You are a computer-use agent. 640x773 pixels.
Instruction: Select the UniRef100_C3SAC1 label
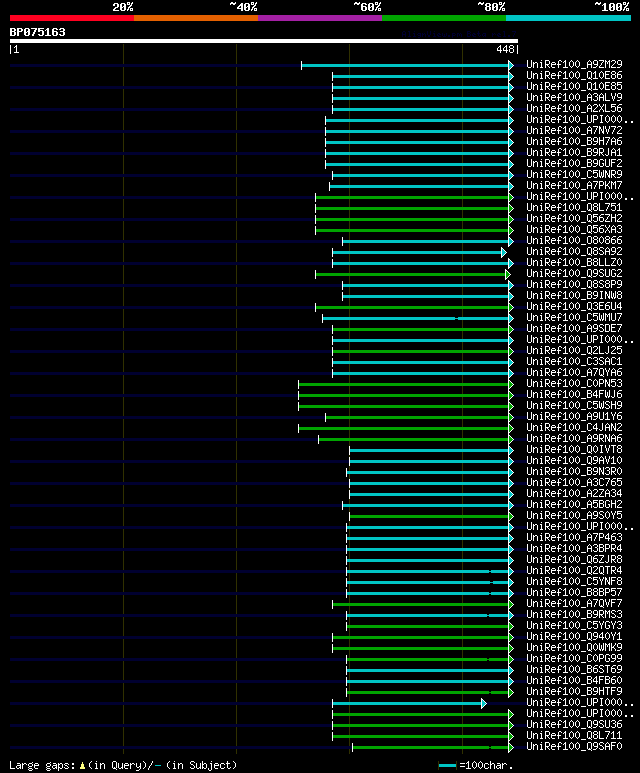[x=574, y=361]
